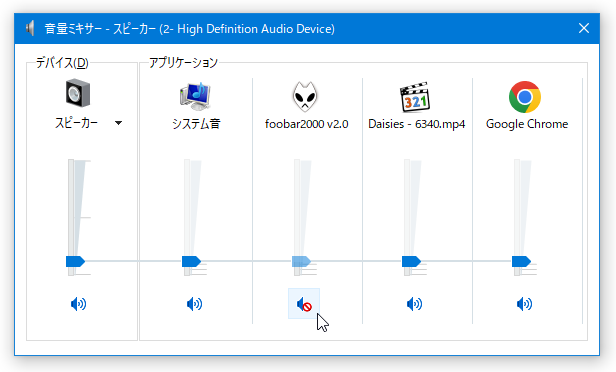Mute the スピーカー device volume
This screenshot has width=616, height=372.
pos(79,304)
